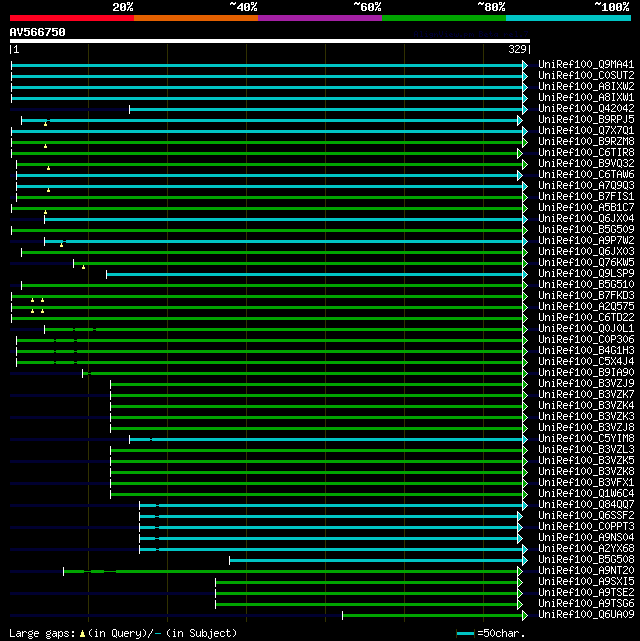Click the cyan ~100% identity color segment
Screen dimensions: 640x641
point(568,18)
